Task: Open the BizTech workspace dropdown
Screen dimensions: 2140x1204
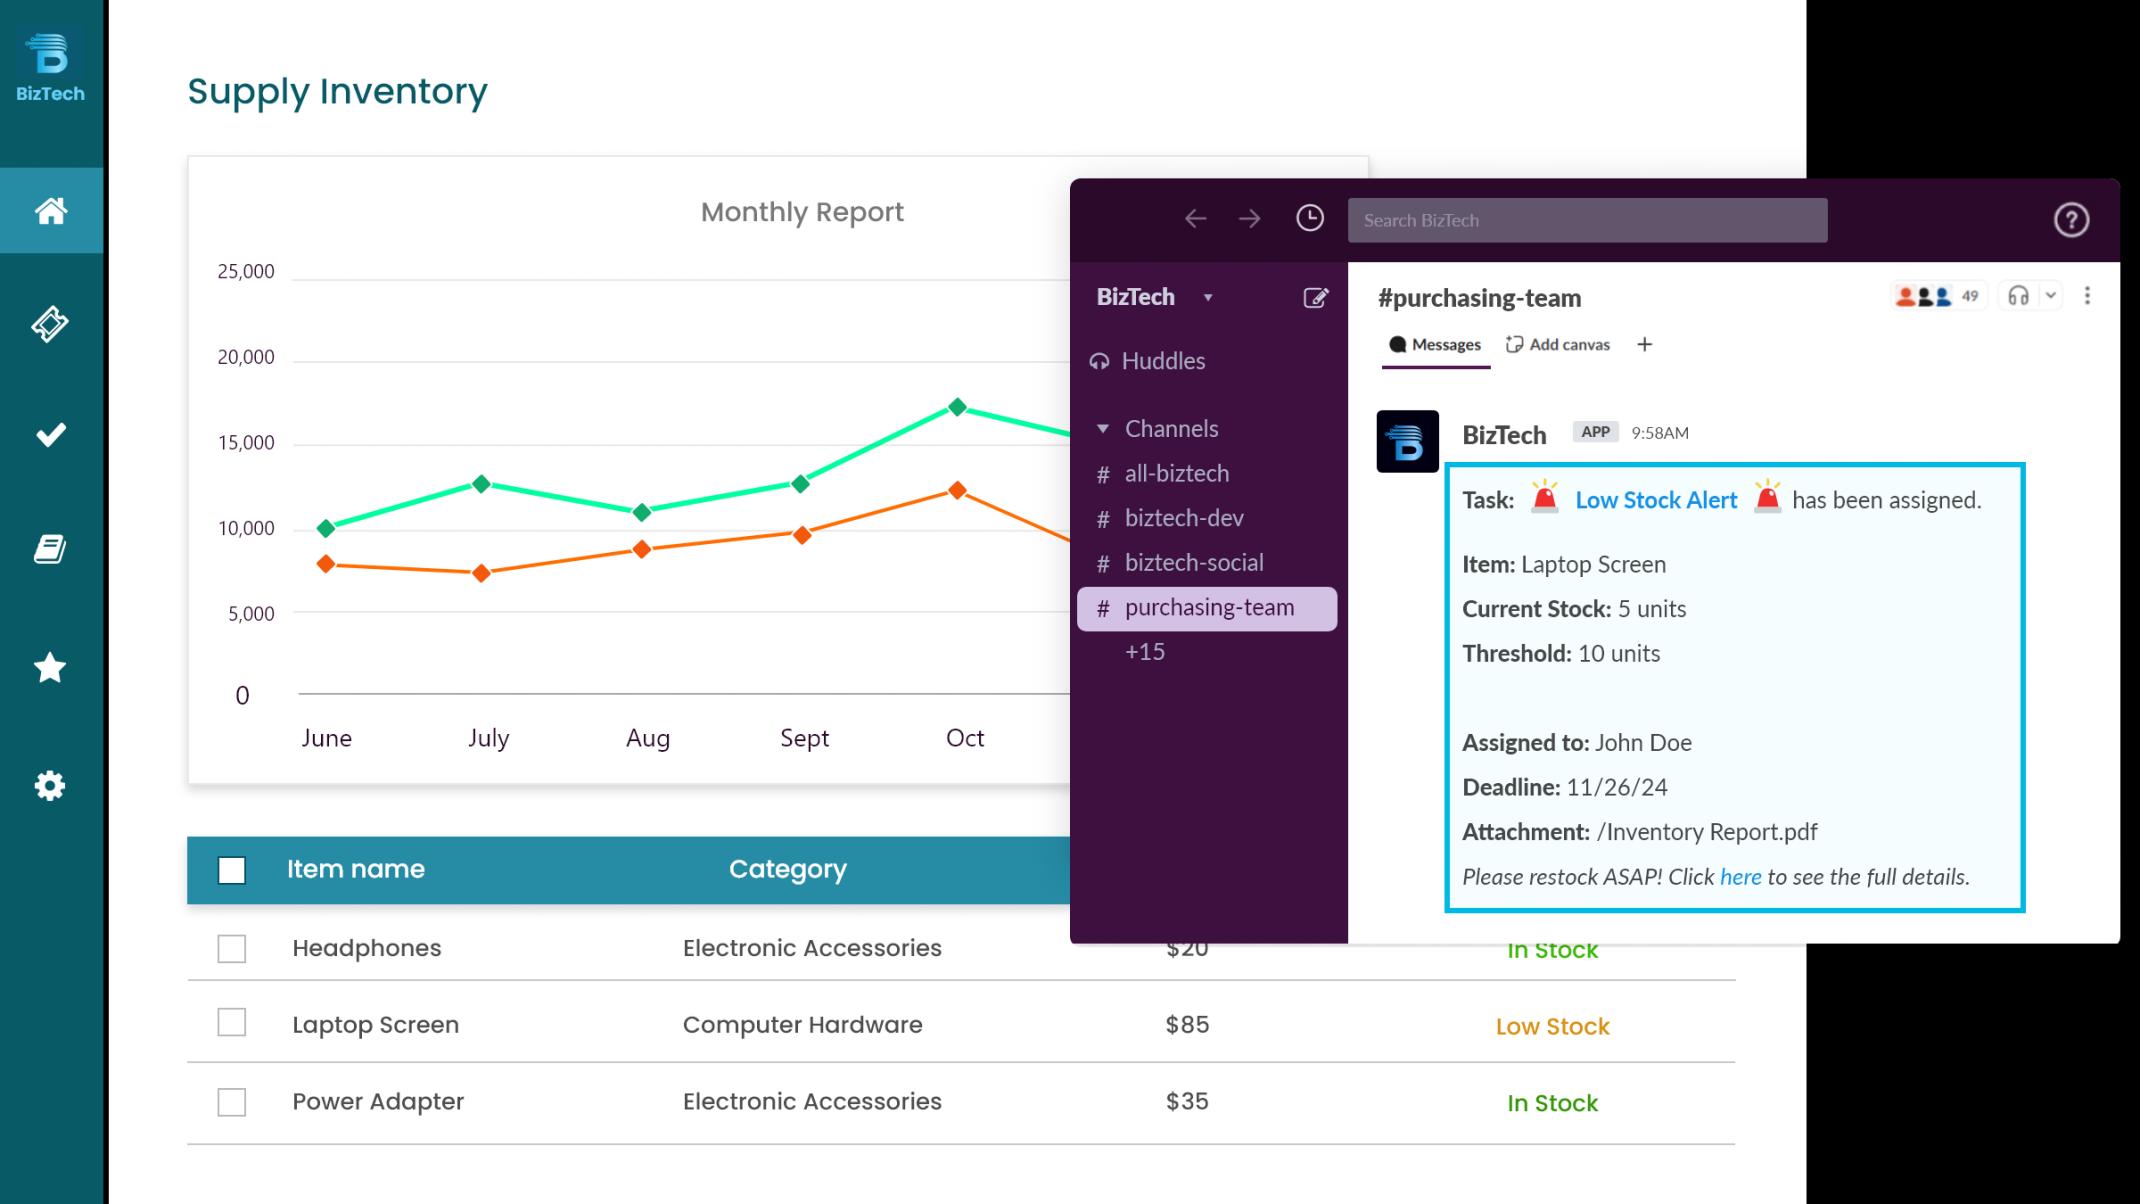Action: tap(1209, 297)
